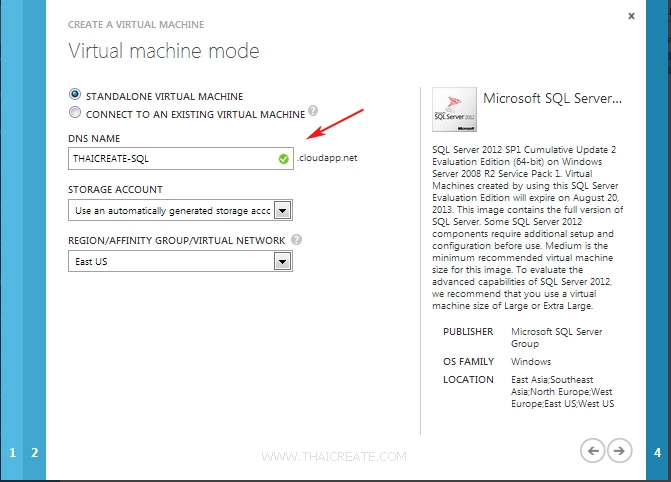Click the PUBLISHER label

(x=468, y=332)
